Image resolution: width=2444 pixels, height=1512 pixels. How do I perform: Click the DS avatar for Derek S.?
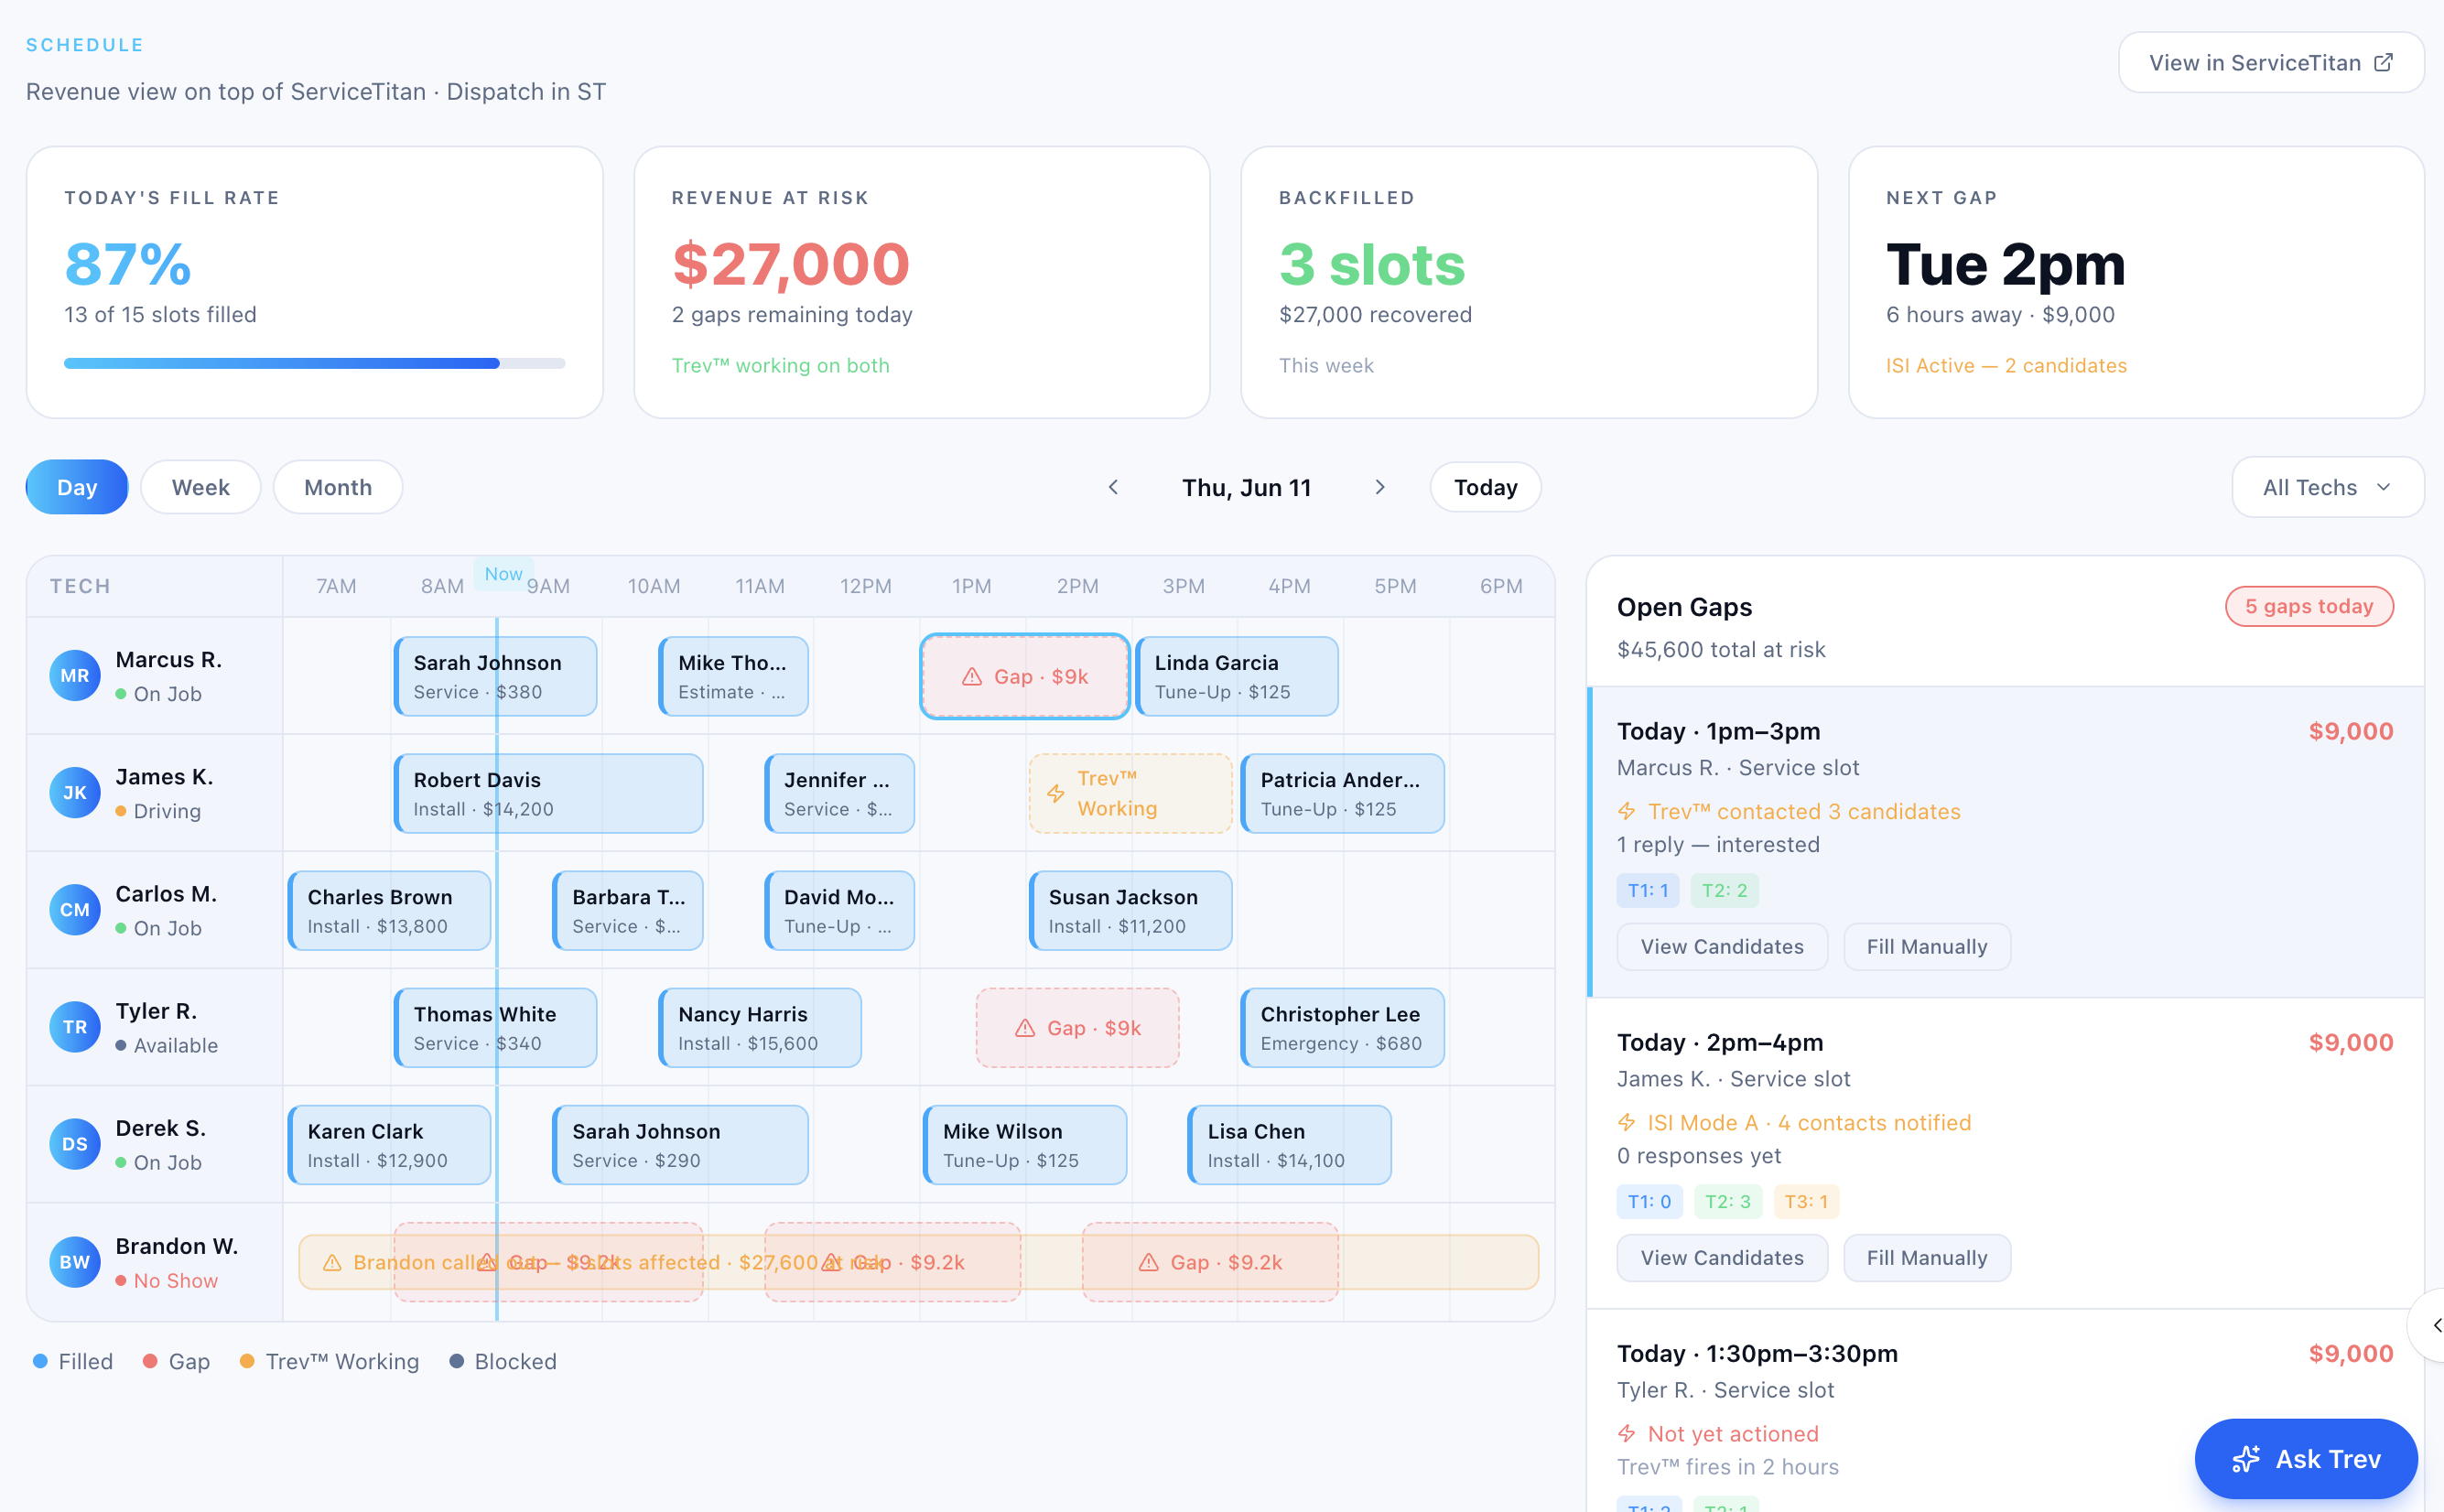(x=75, y=1144)
